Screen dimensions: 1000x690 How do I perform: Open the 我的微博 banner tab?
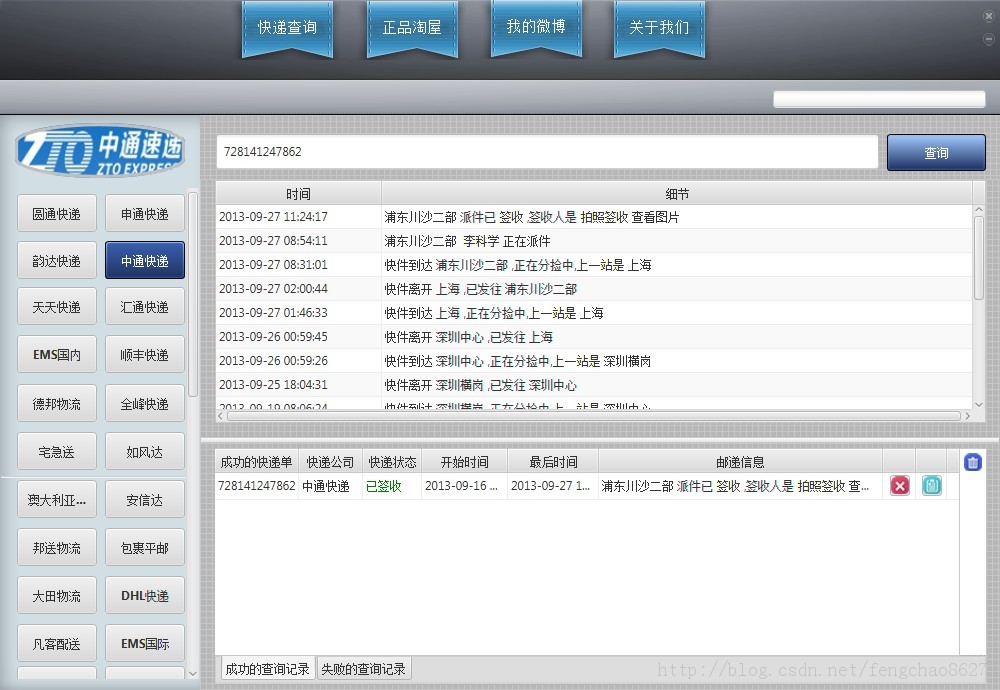536,27
